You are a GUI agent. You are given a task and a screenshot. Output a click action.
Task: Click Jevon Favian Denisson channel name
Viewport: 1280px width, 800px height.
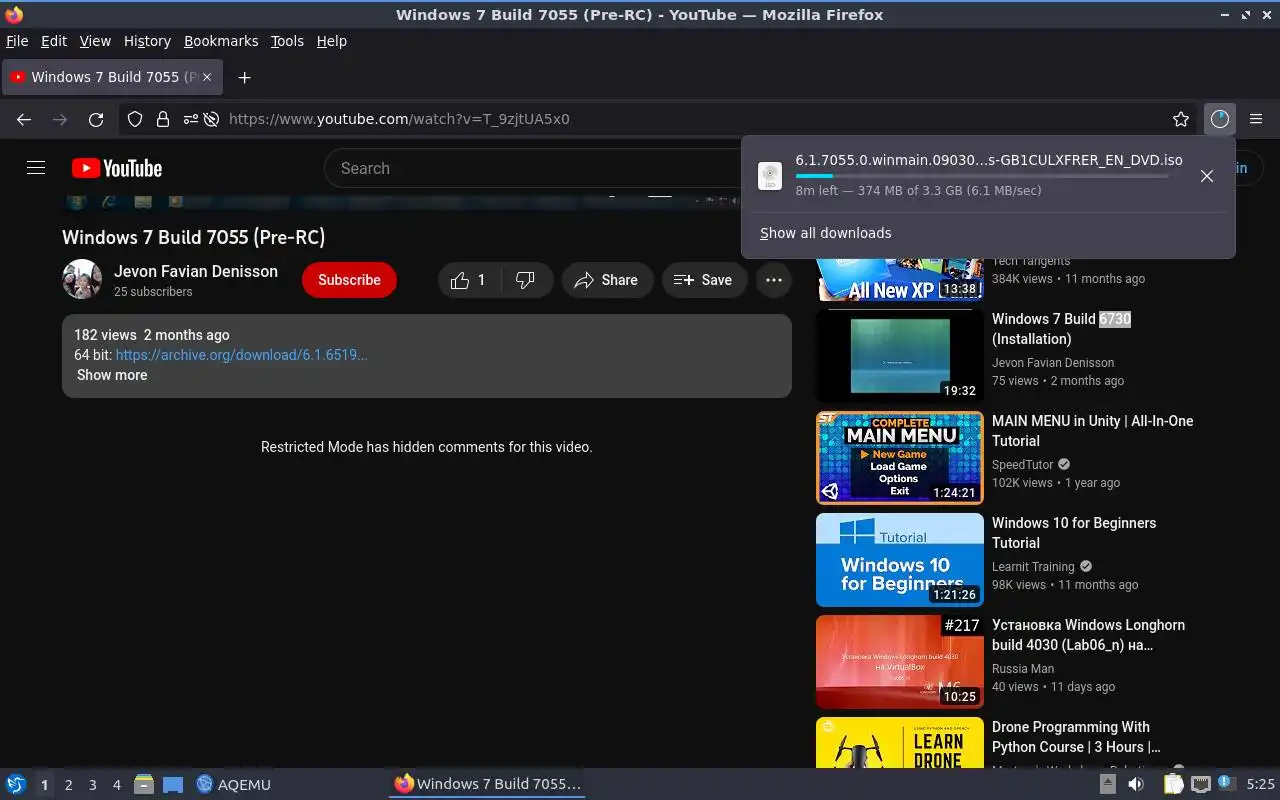(196, 271)
